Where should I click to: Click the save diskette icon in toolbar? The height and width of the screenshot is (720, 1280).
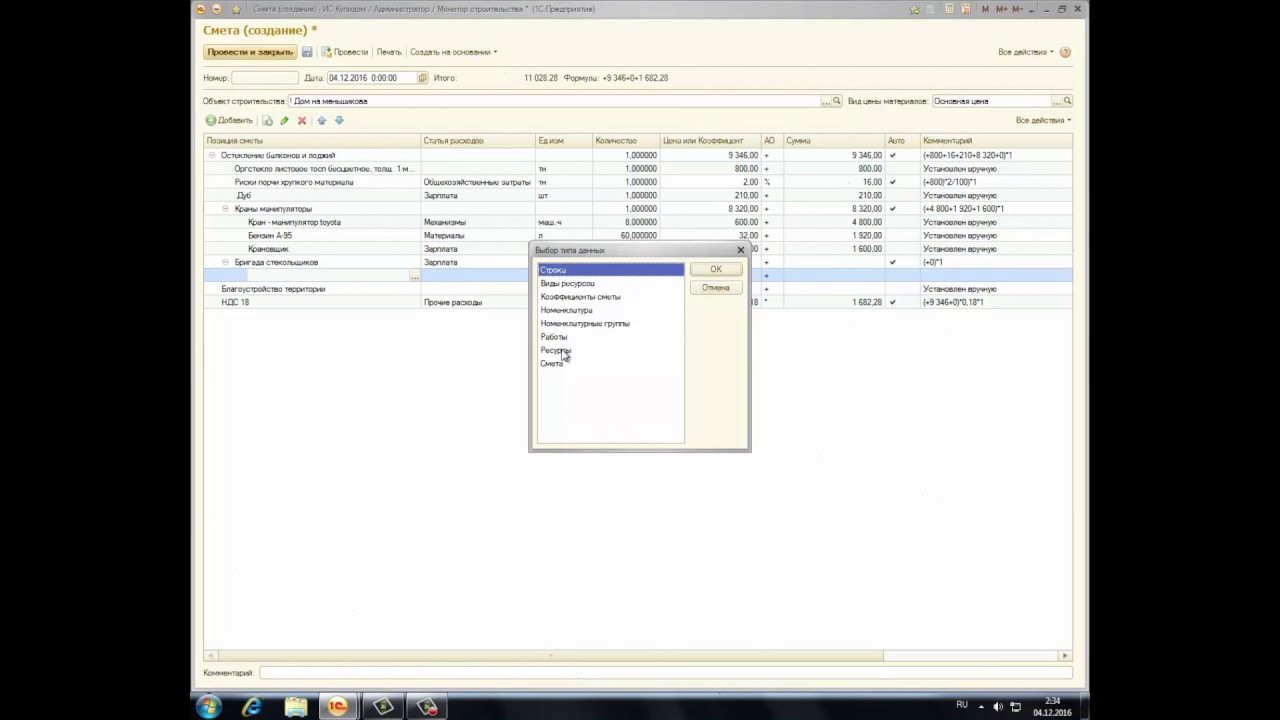[307, 52]
